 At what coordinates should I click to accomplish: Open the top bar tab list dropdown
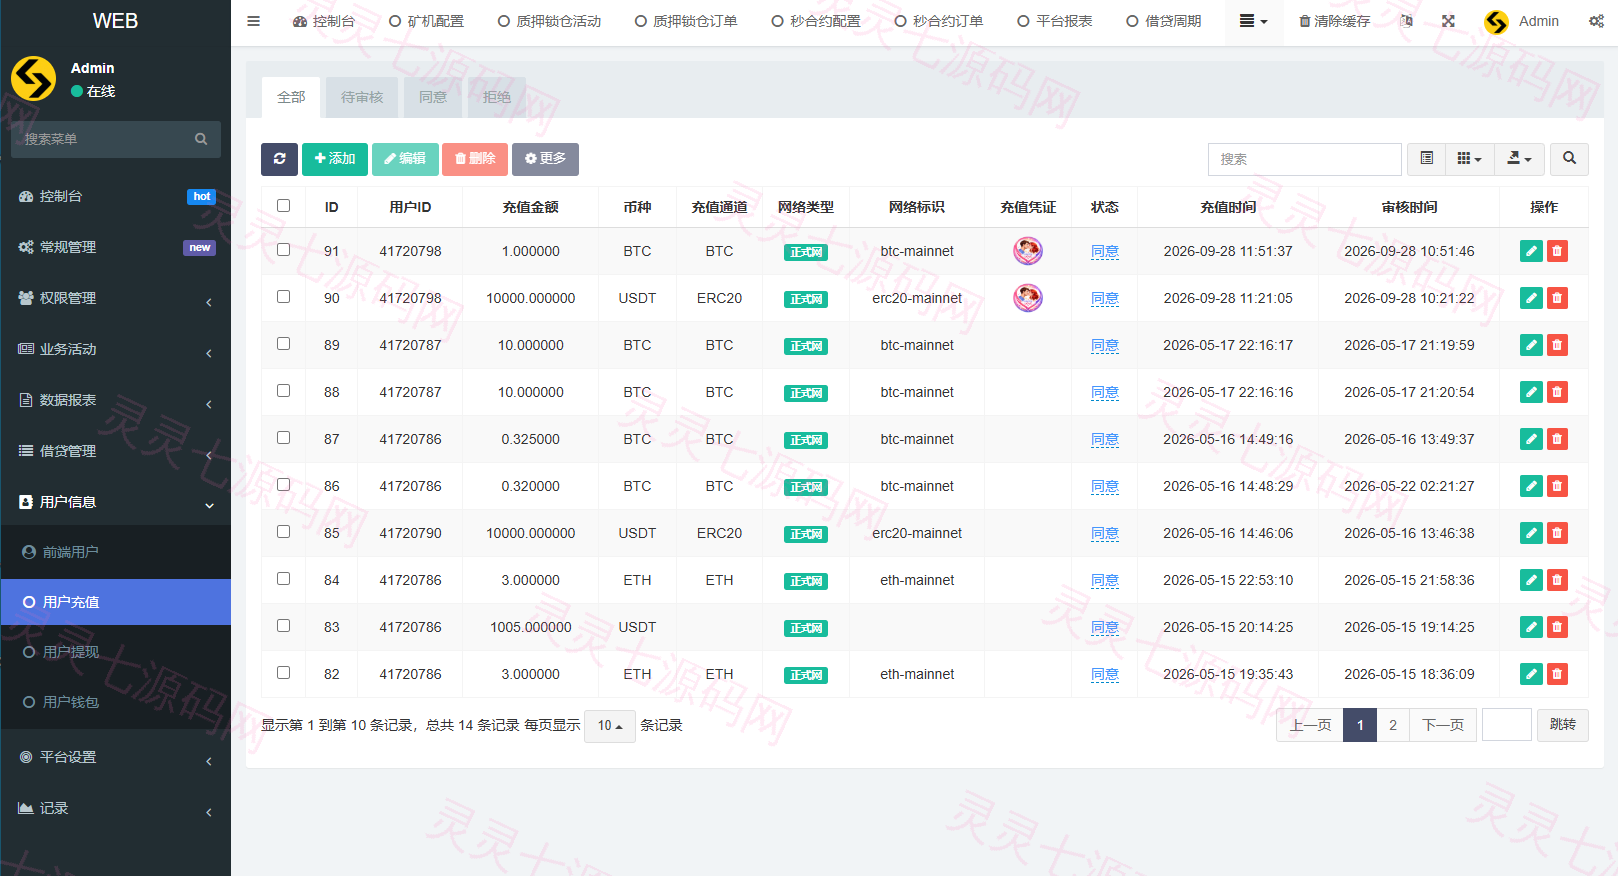click(x=1253, y=21)
